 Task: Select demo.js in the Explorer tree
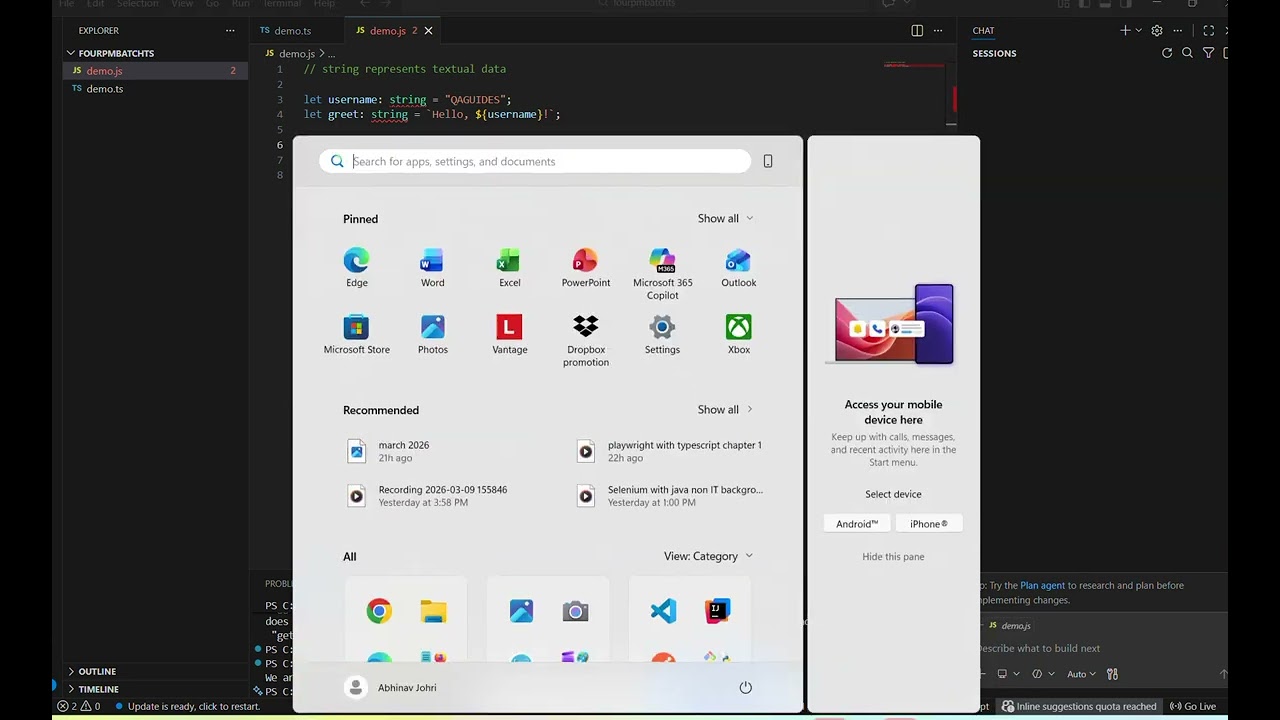pyautogui.click(x=155, y=71)
